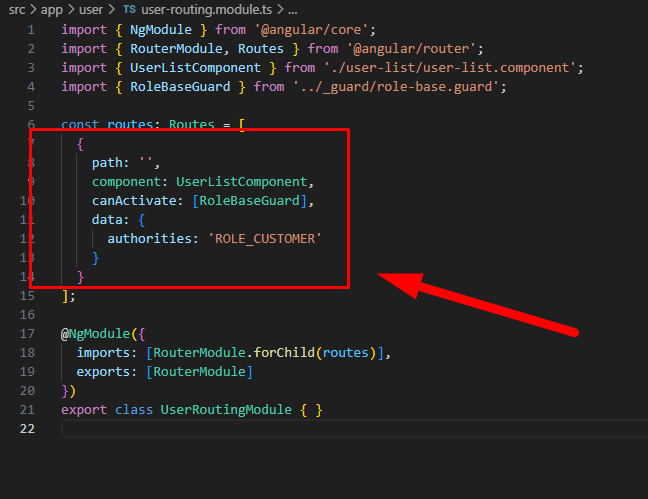648x499 pixels.
Task: Click line number 17 in the gutter
Action: coord(26,334)
